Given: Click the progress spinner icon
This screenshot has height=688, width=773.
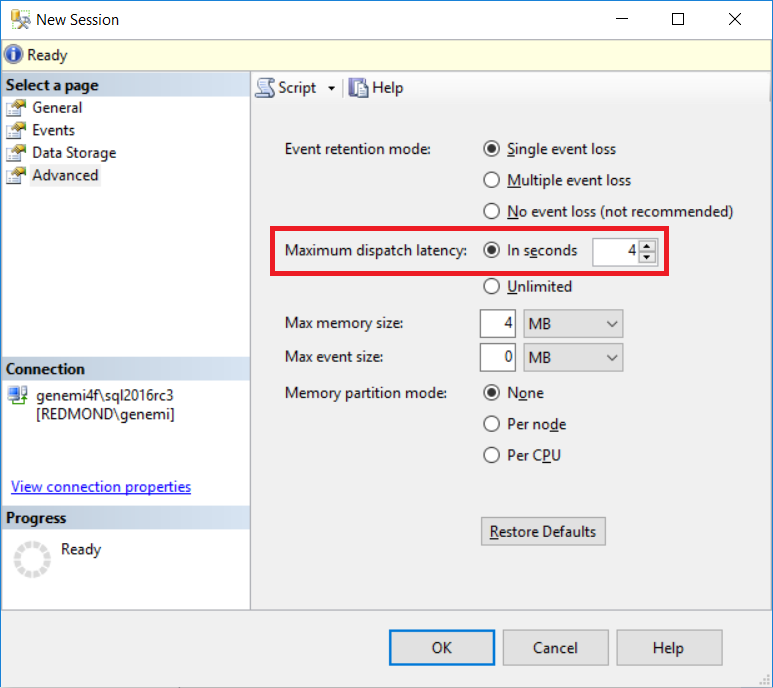Looking at the screenshot, I should [32, 559].
